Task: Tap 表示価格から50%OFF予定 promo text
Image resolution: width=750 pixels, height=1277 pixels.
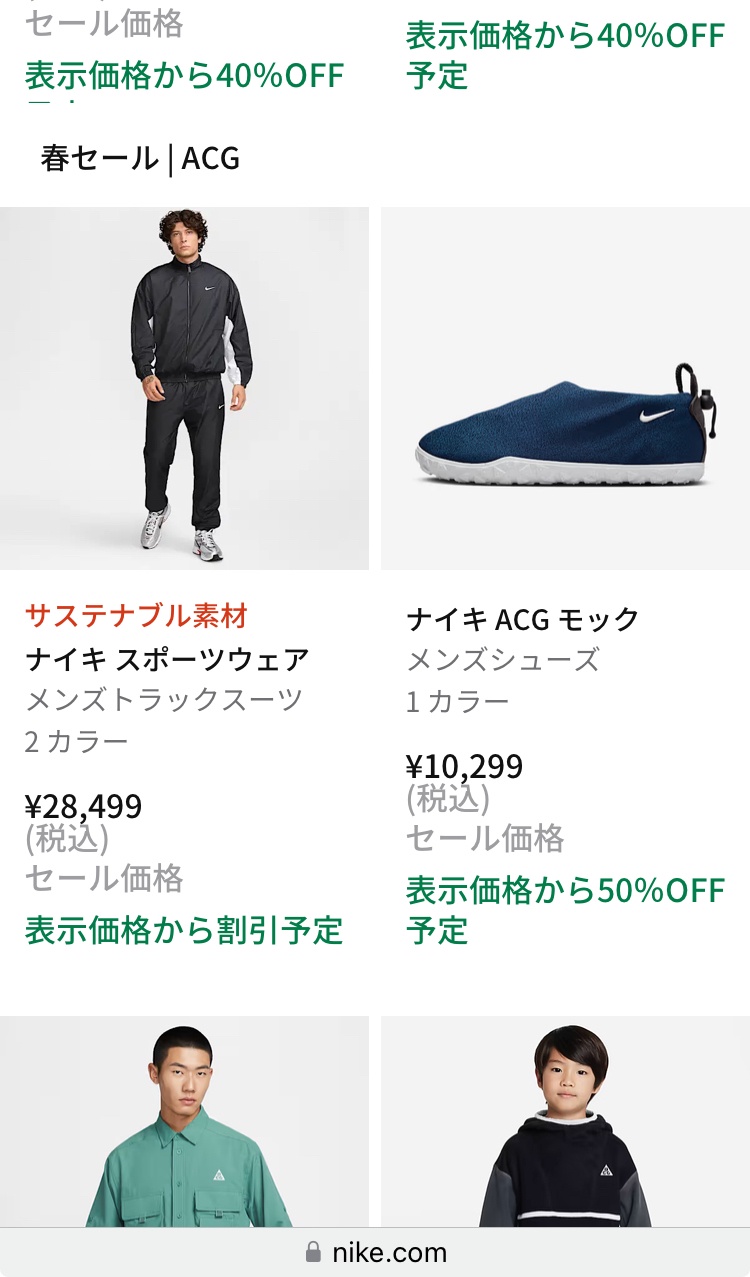Action: [x=565, y=910]
